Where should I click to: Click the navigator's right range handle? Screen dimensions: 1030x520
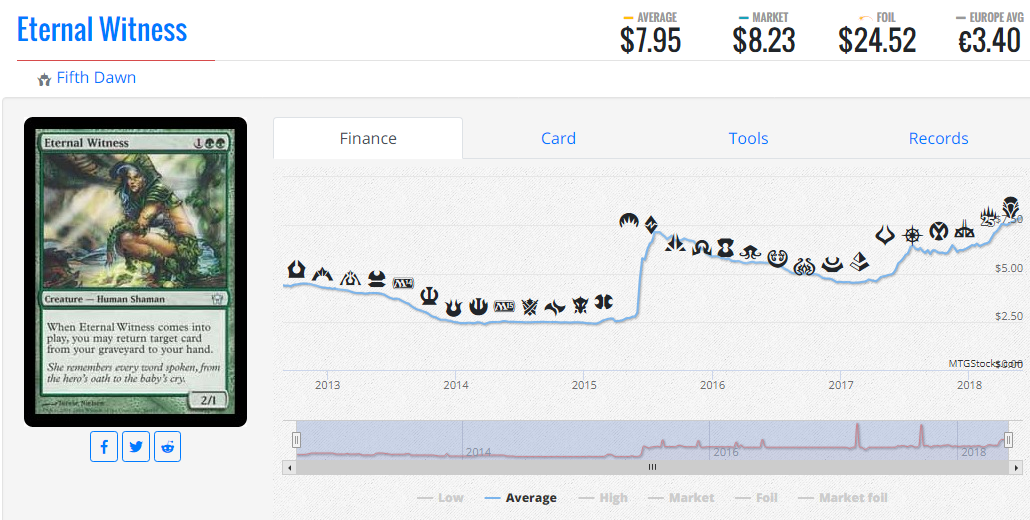[1008, 440]
